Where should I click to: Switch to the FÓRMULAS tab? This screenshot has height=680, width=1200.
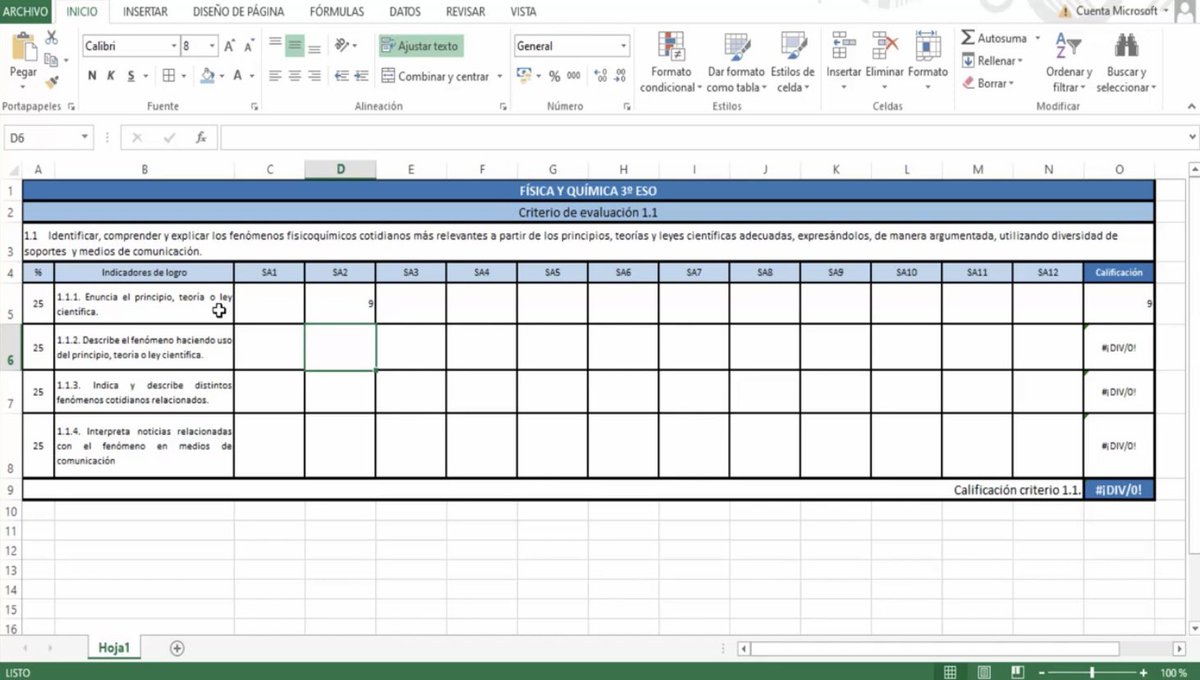pyautogui.click(x=337, y=12)
